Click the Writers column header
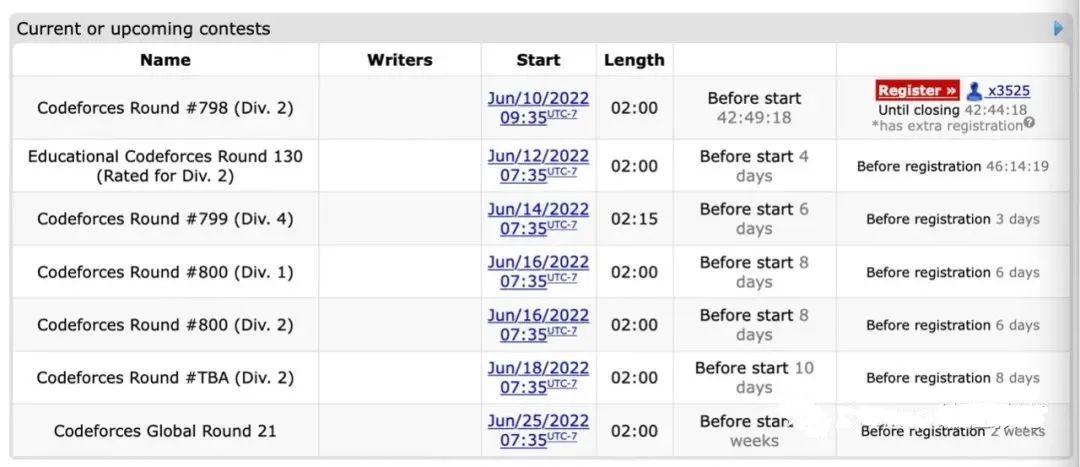Viewport: 1080px width, 467px height. tap(400, 60)
